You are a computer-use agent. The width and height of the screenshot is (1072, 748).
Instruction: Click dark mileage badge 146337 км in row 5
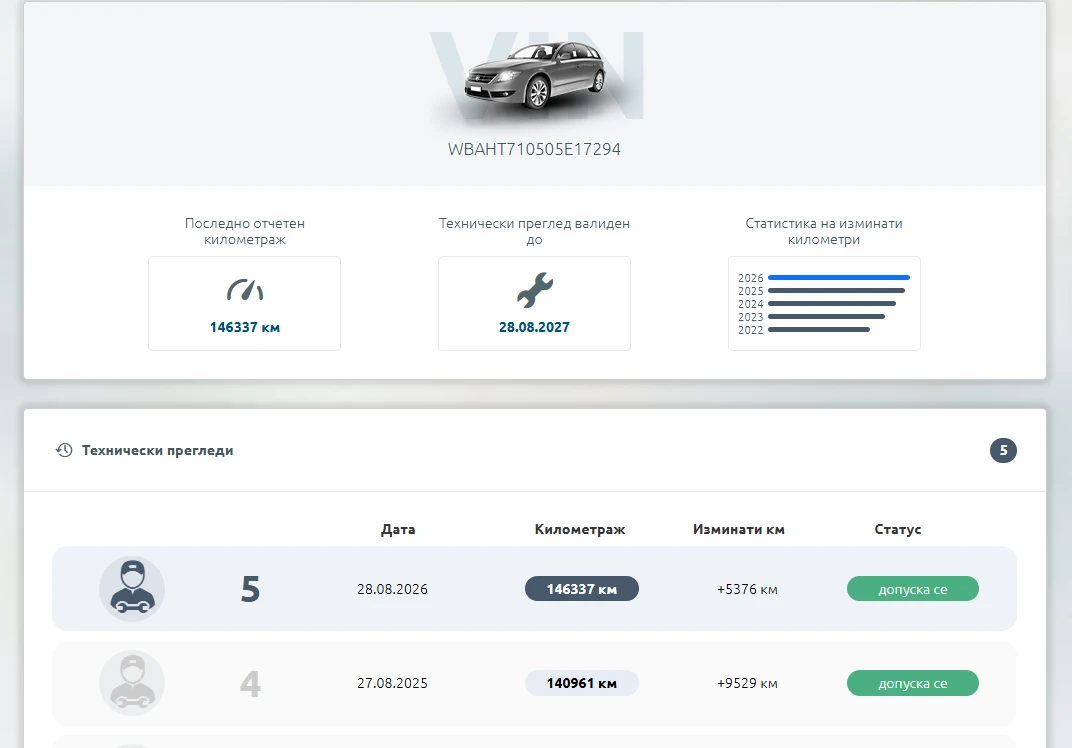click(x=582, y=589)
